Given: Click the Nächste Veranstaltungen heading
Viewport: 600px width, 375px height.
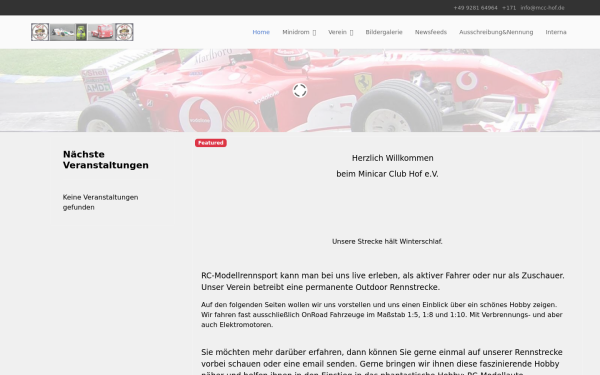Looking at the screenshot, I should (x=106, y=160).
